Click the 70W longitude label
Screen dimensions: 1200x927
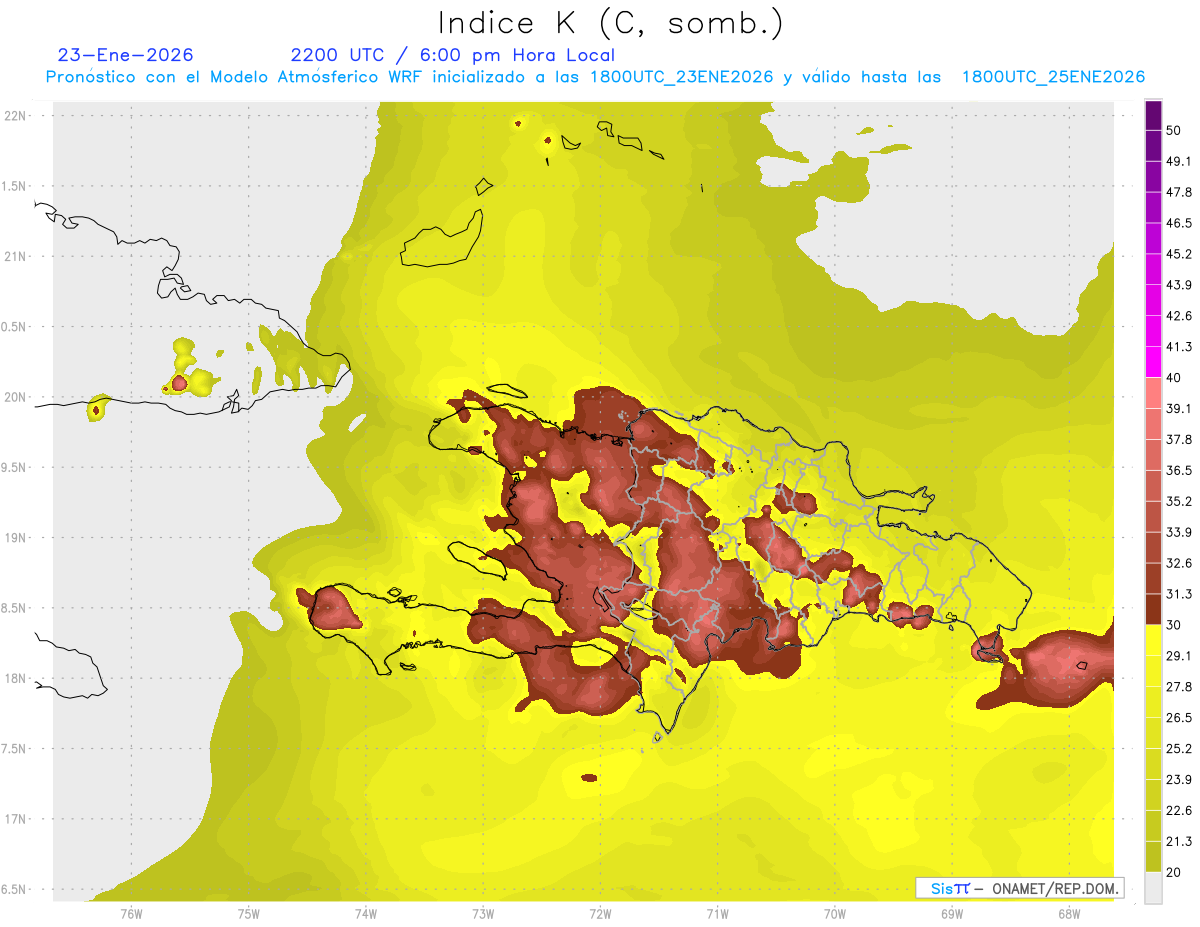point(835,913)
